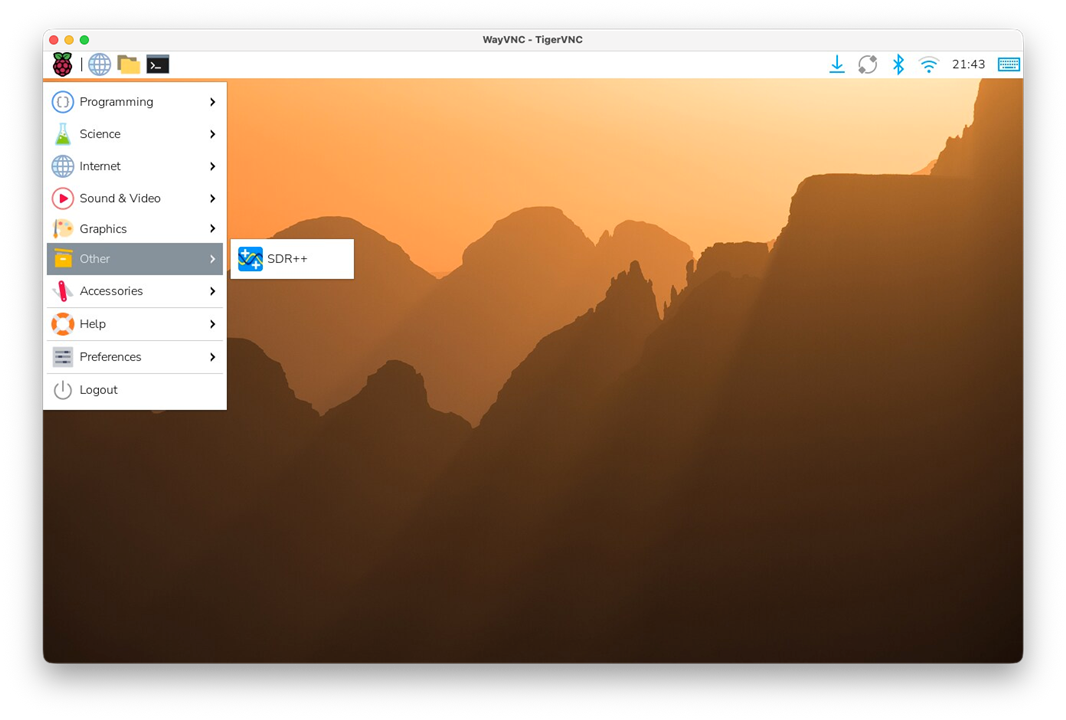The image size is (1066, 720).
Task: Click the SDR++ application icon
Action: [x=250, y=259]
